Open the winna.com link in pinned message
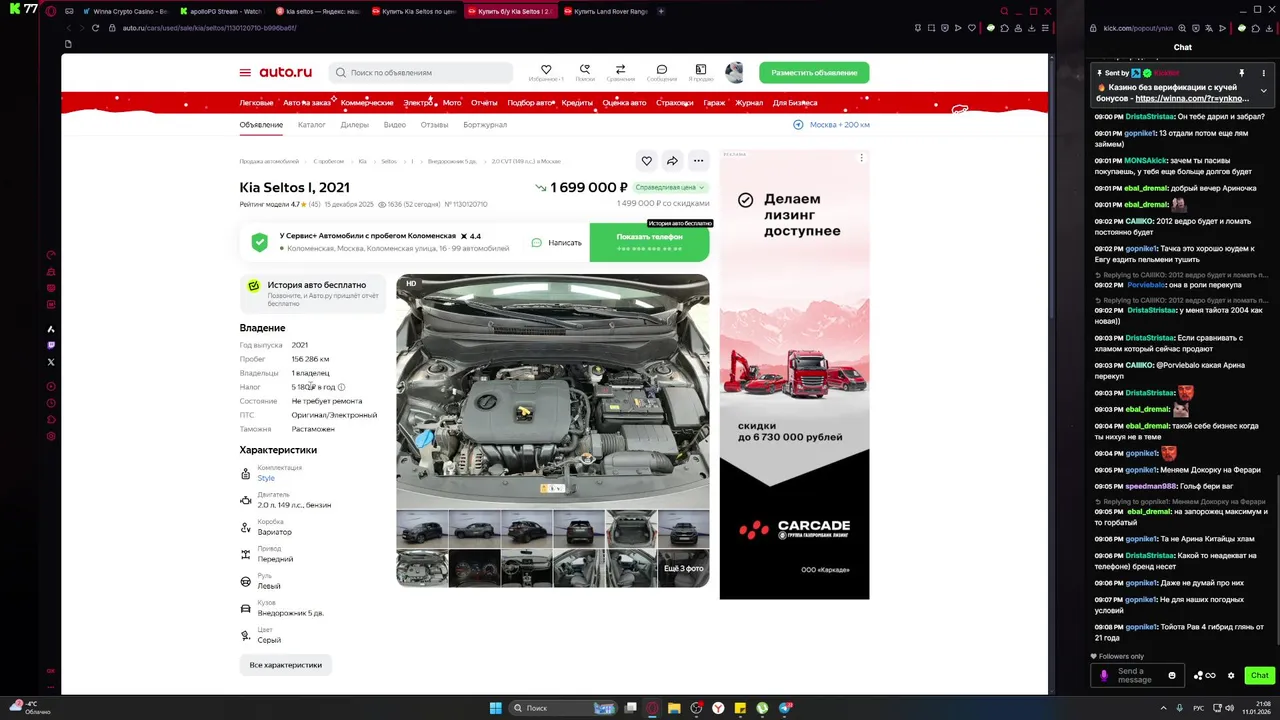Screen dimensions: 1280x720 (1192, 99)
